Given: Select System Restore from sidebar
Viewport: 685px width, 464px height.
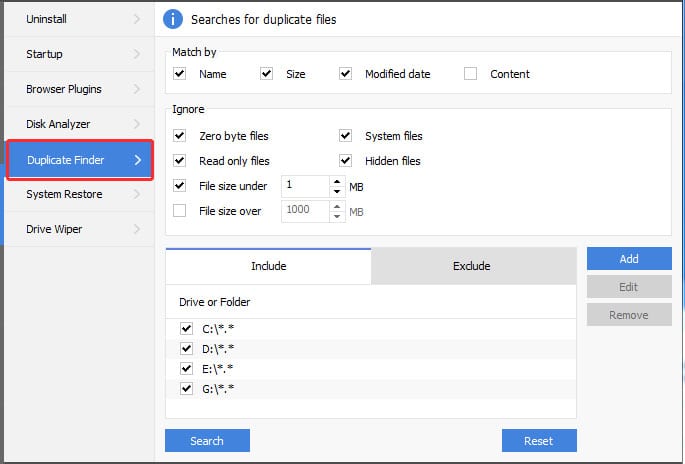Looking at the screenshot, I should coord(64,194).
